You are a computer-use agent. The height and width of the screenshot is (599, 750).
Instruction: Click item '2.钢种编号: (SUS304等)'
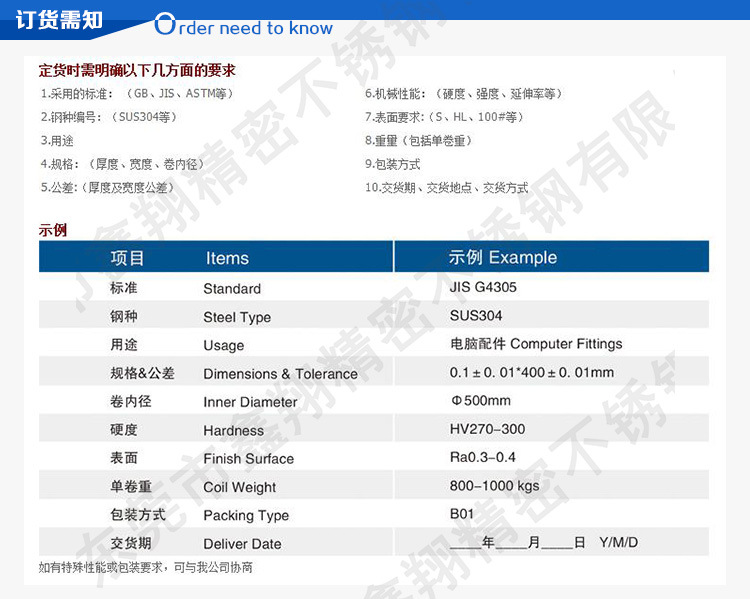pos(109,117)
